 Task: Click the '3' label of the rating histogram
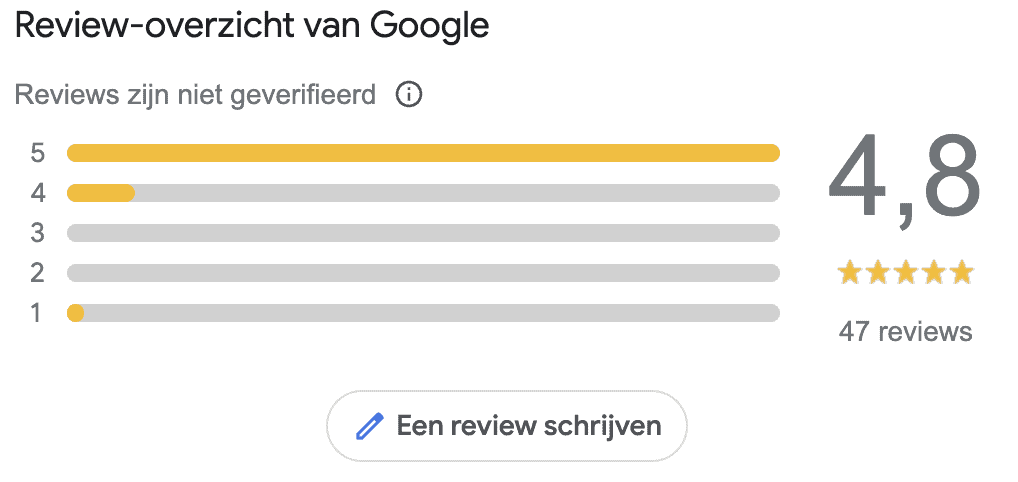38,233
